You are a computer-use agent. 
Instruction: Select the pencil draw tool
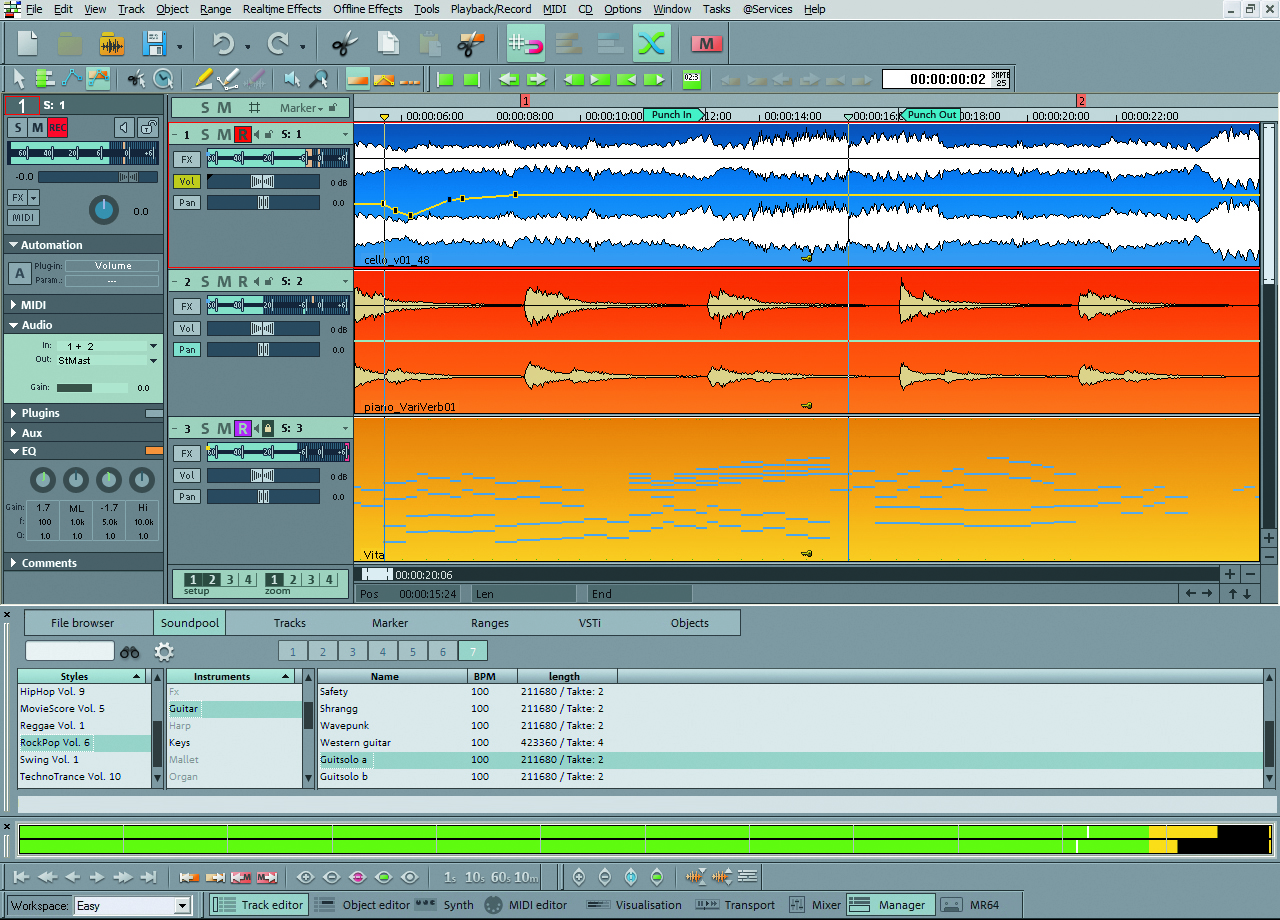click(203, 79)
